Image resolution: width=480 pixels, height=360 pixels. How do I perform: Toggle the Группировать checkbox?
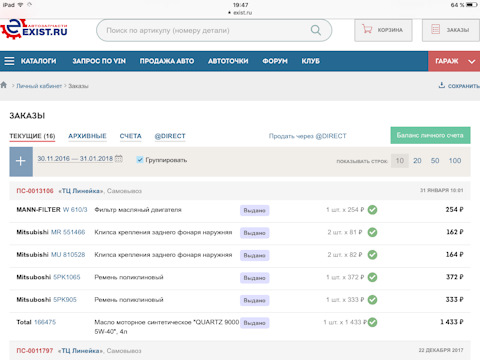140,160
